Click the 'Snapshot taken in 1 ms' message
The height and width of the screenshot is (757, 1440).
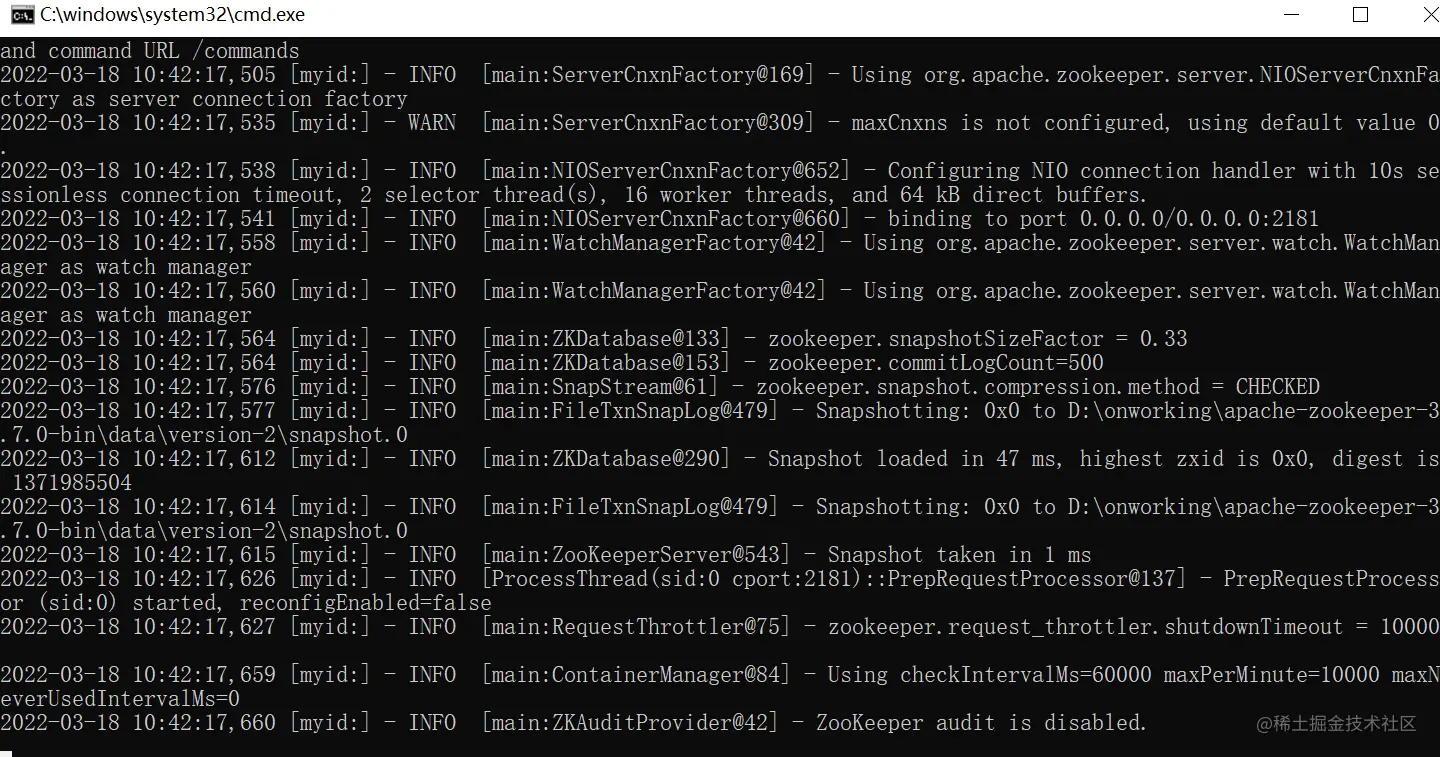point(958,555)
